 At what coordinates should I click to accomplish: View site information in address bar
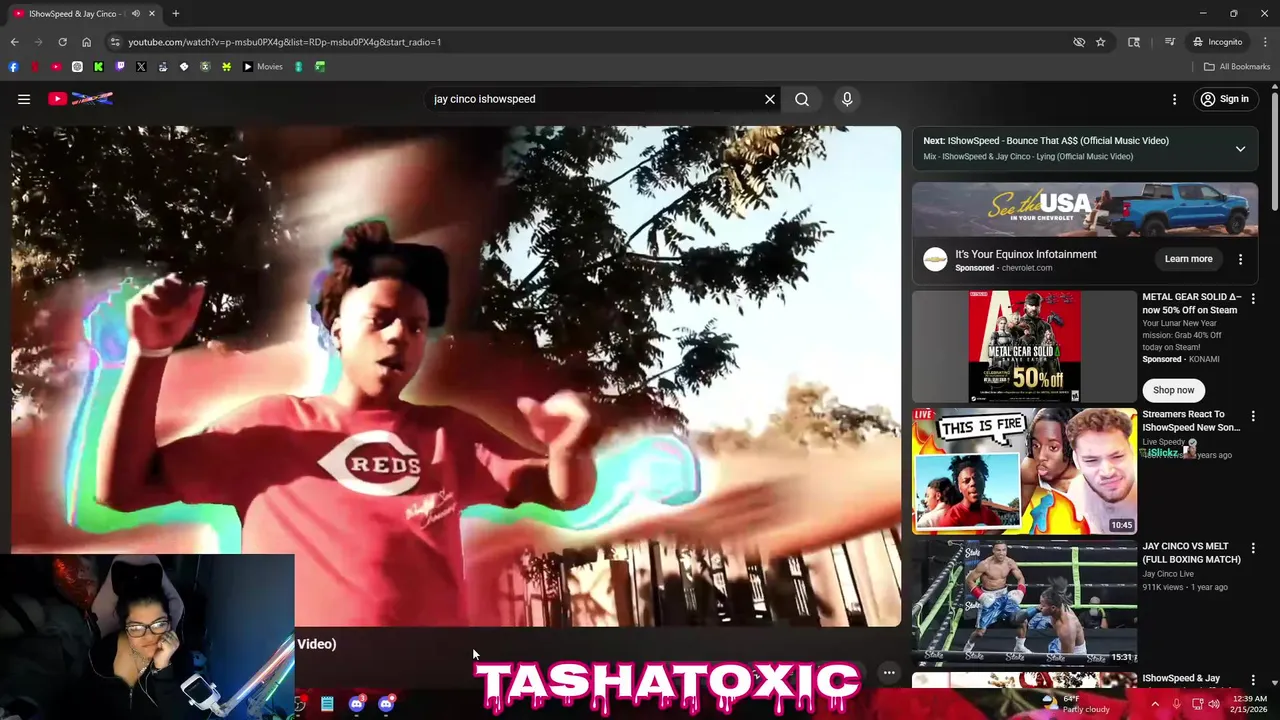(x=115, y=42)
